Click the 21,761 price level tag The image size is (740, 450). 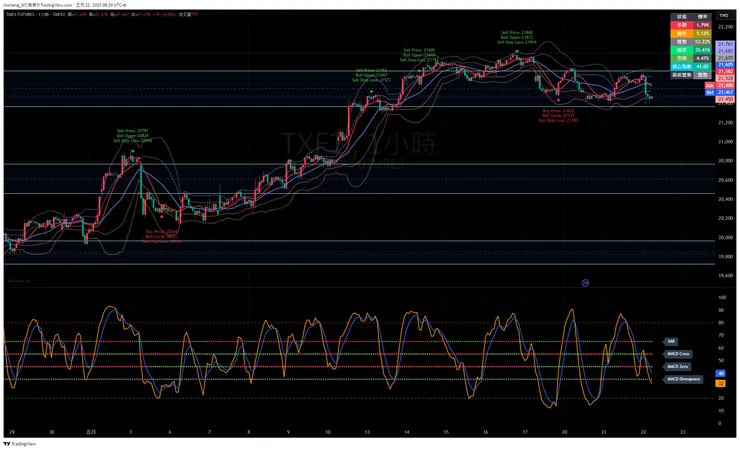click(x=725, y=44)
